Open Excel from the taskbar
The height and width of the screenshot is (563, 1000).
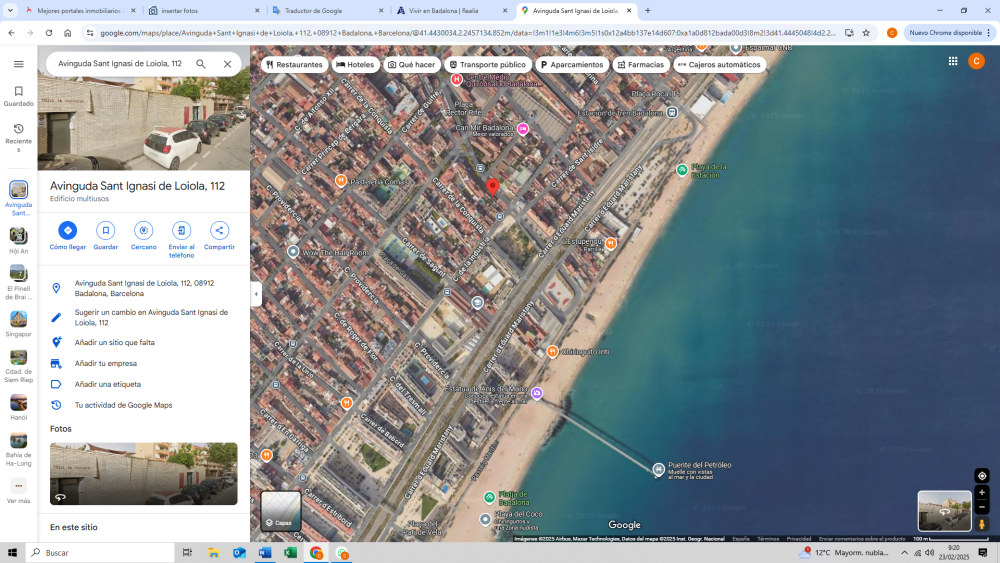(290, 553)
